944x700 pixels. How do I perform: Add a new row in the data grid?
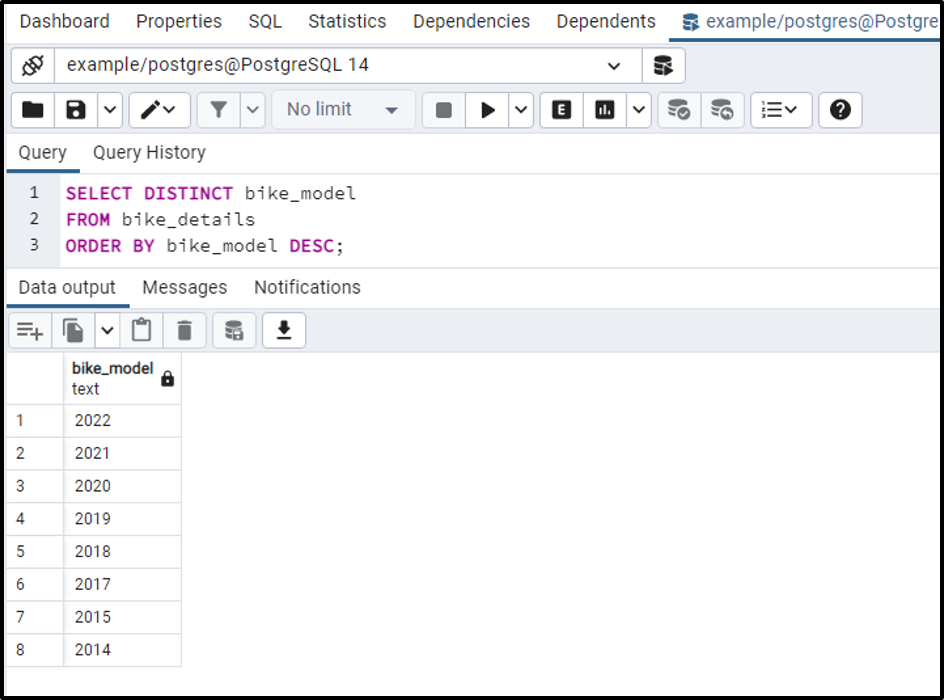pos(28,330)
